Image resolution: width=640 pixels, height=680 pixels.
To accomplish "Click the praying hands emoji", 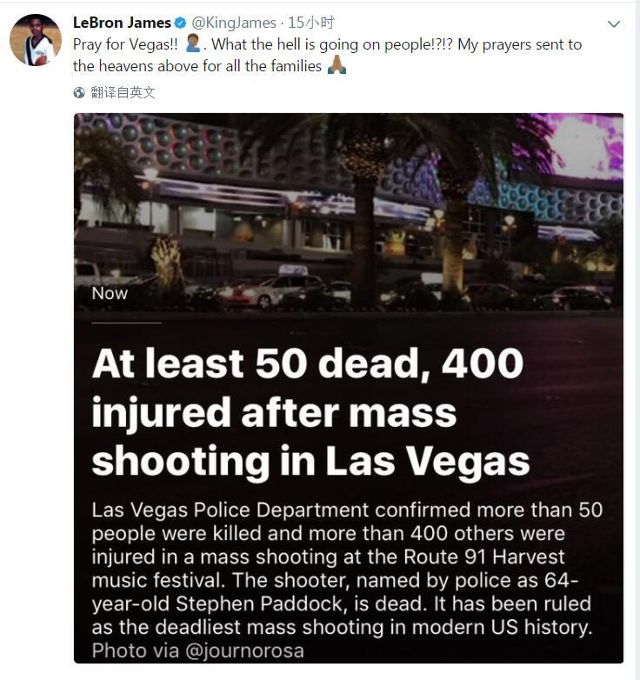I will 337,65.
